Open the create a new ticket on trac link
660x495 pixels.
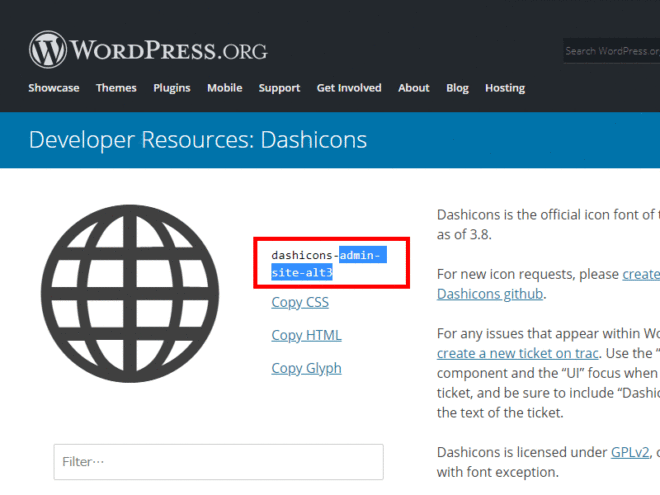pos(517,353)
